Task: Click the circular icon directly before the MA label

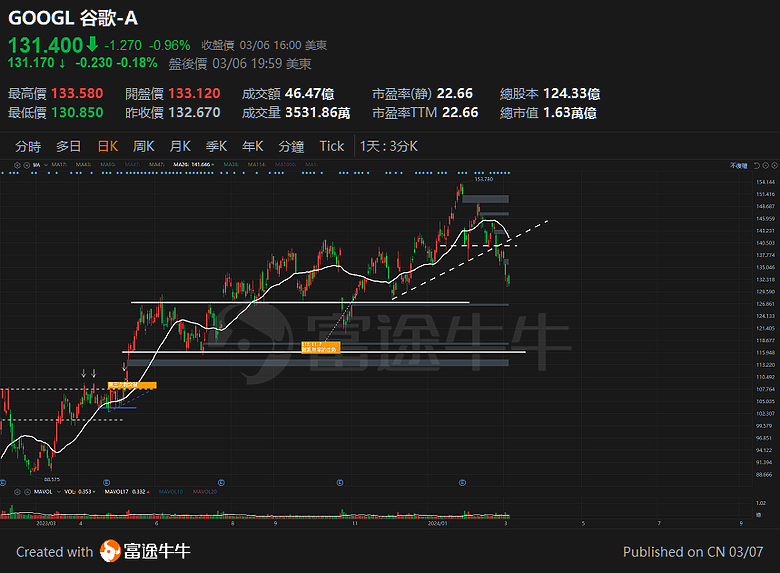Action: coord(26,165)
